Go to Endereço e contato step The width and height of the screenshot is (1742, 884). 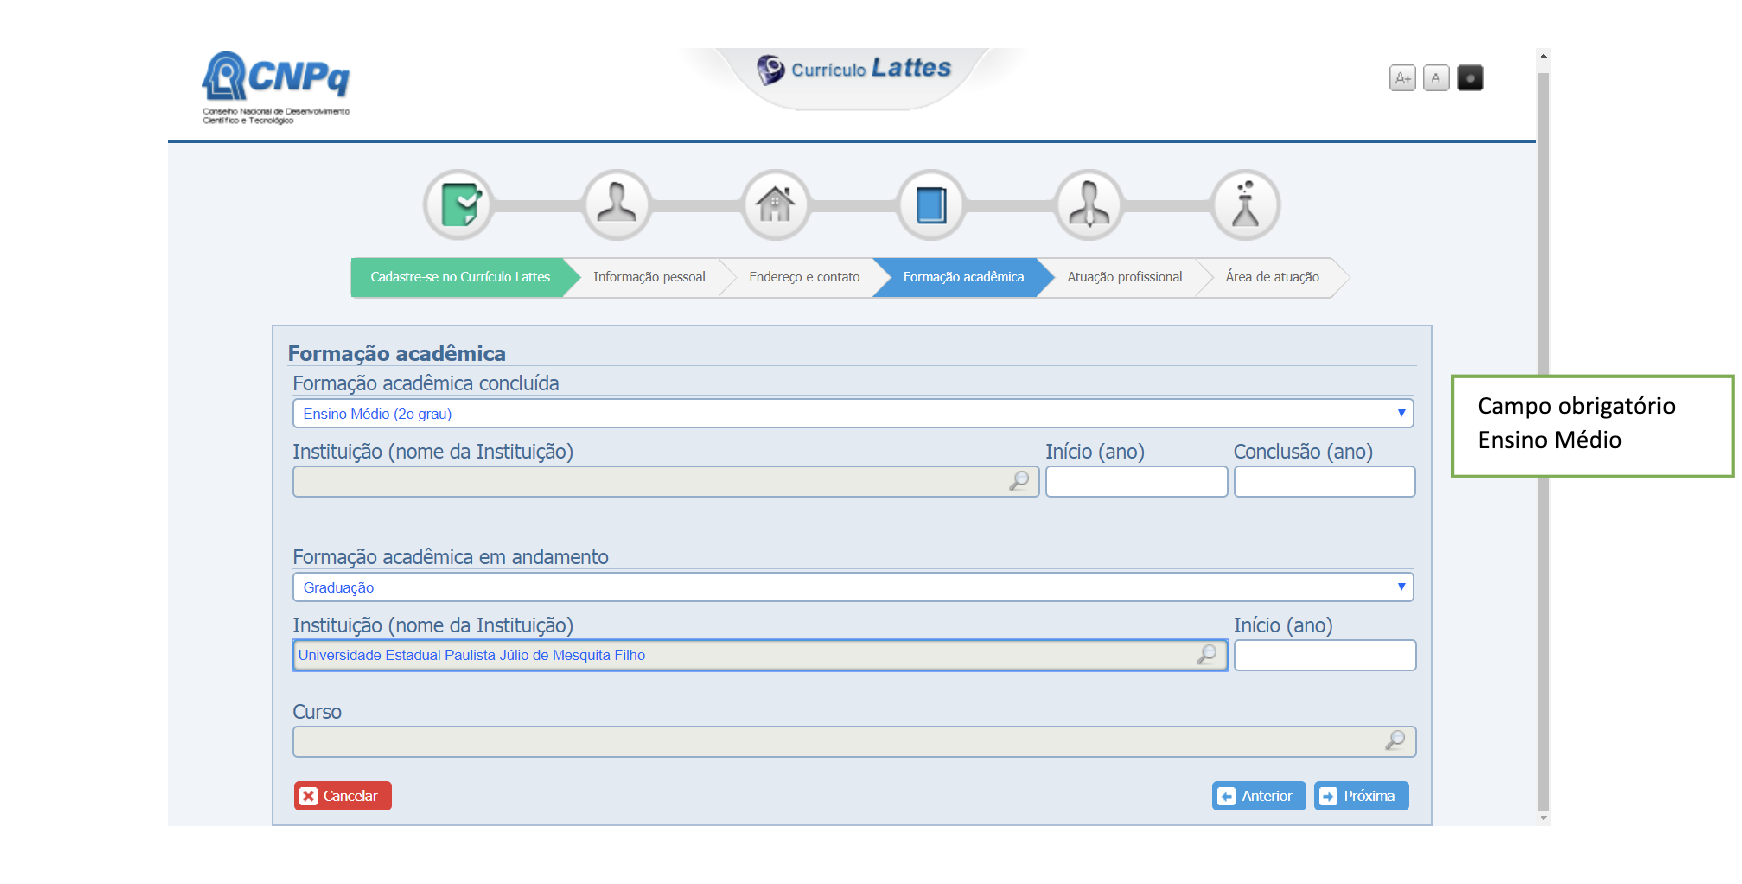click(804, 277)
